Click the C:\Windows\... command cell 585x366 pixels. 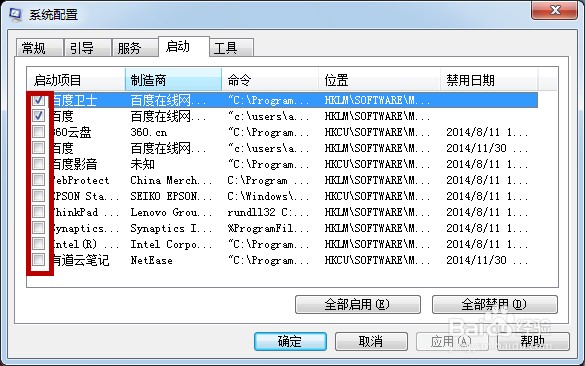268,196
